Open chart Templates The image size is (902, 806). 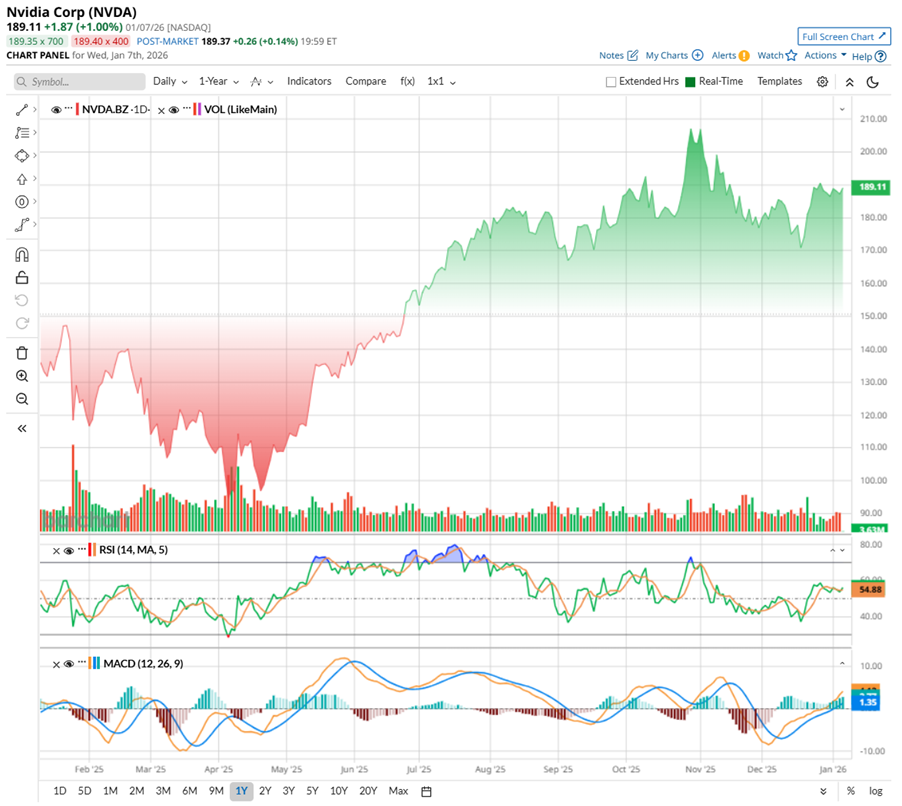point(779,81)
